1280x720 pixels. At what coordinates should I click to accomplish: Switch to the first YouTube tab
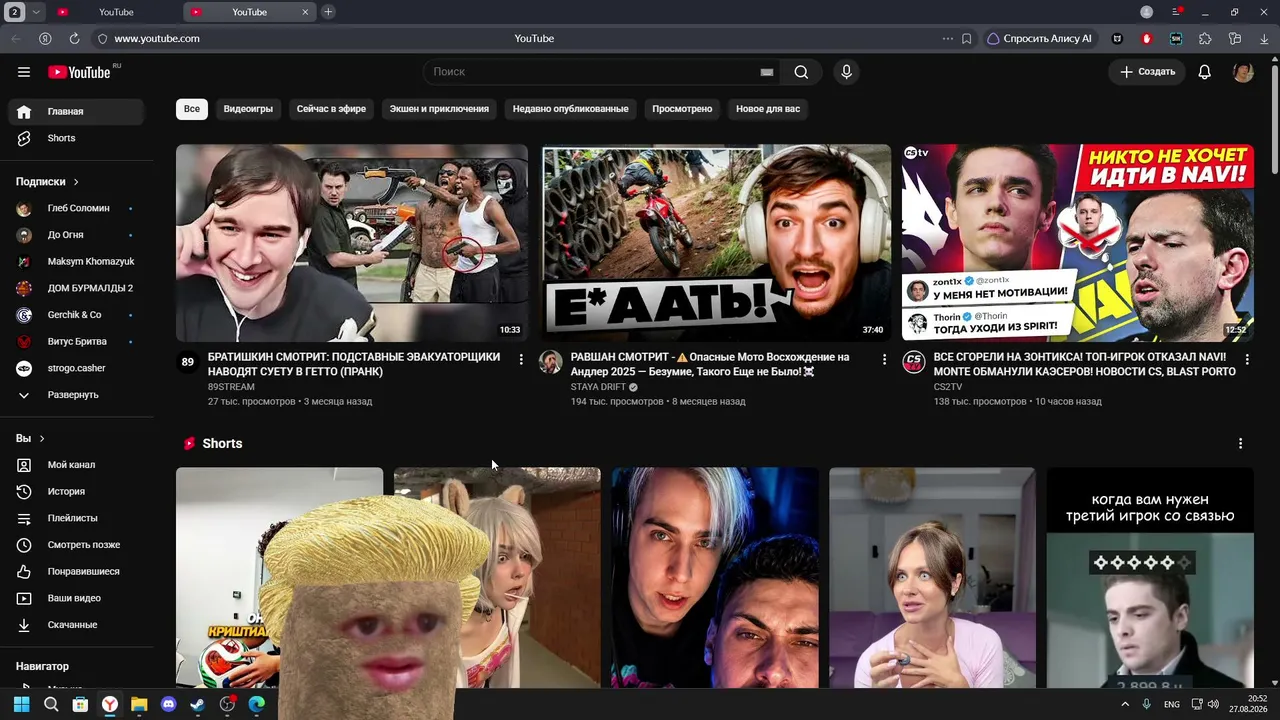tap(115, 12)
